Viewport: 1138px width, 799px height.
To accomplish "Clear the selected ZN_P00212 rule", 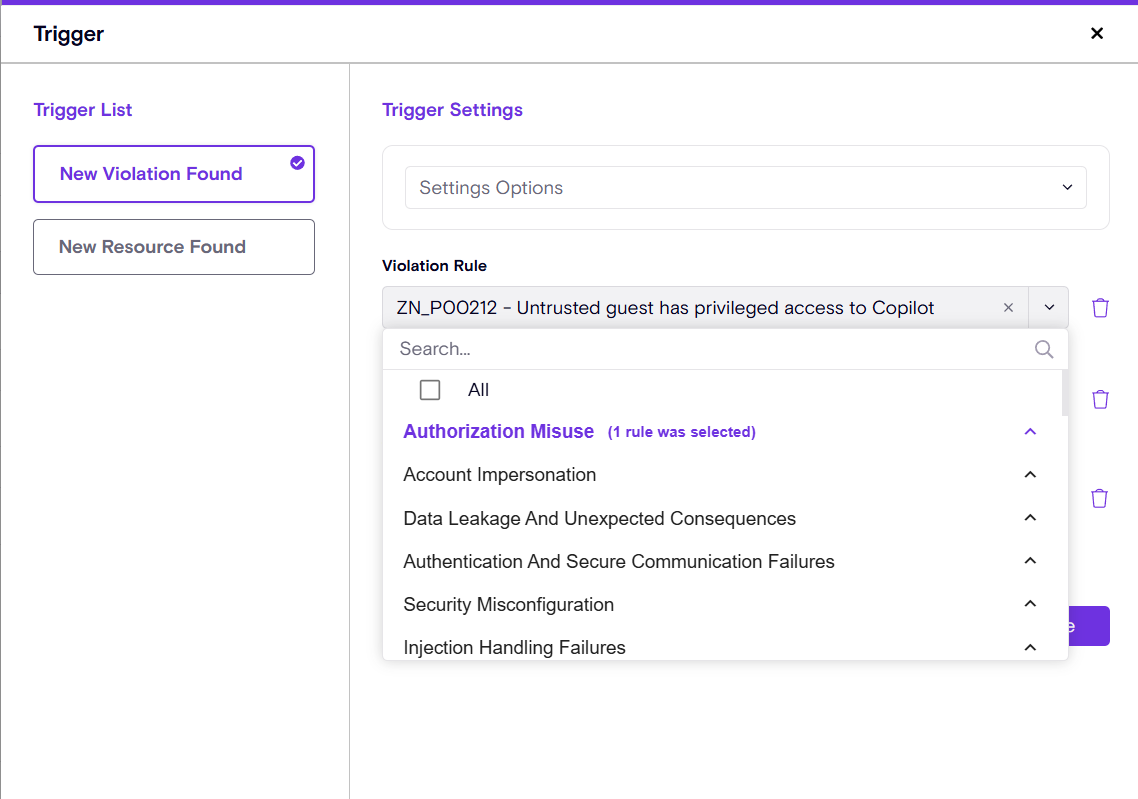I will click(1008, 308).
